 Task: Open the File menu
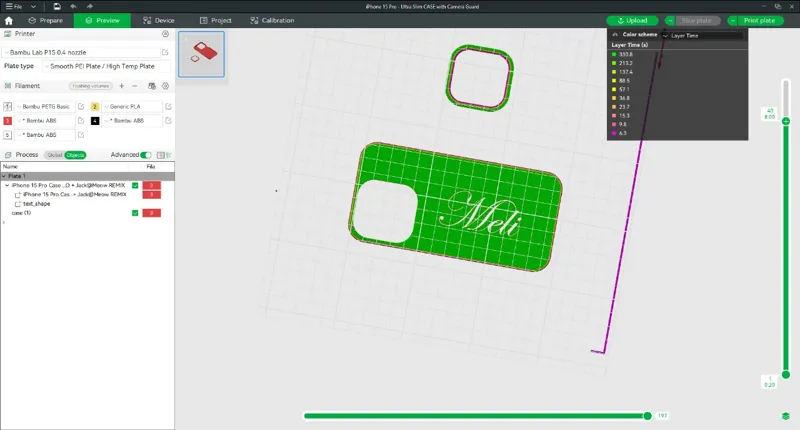click(14, 7)
